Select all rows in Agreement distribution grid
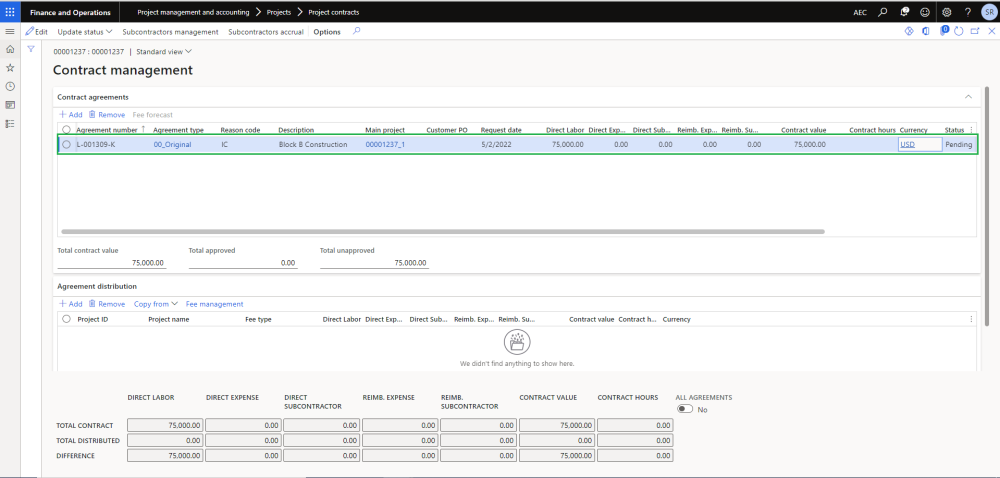Screen dimensions: 1000x478 point(67,319)
